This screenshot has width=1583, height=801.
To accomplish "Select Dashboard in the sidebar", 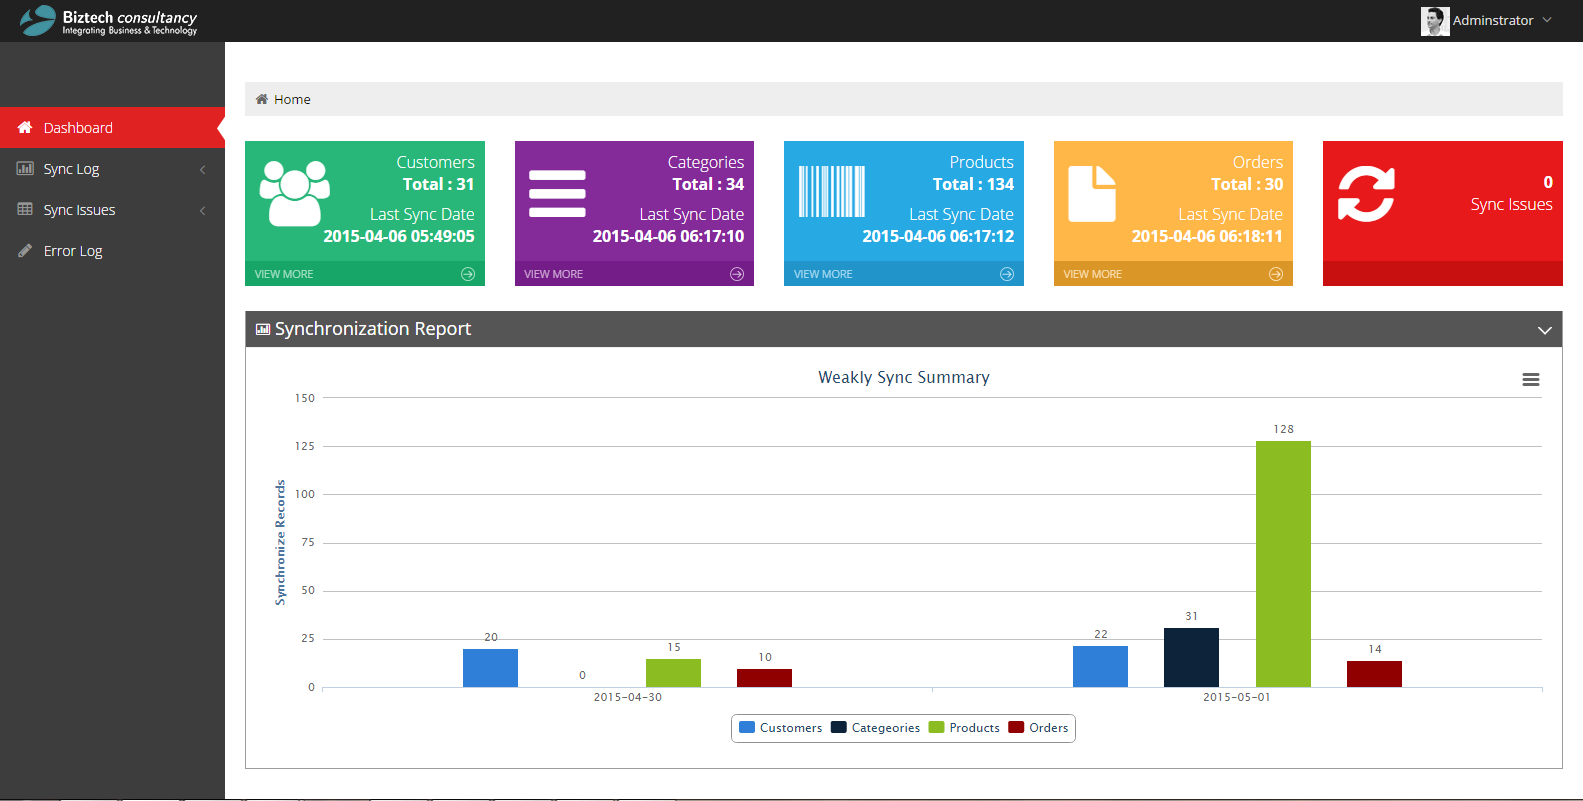I will click(x=112, y=128).
